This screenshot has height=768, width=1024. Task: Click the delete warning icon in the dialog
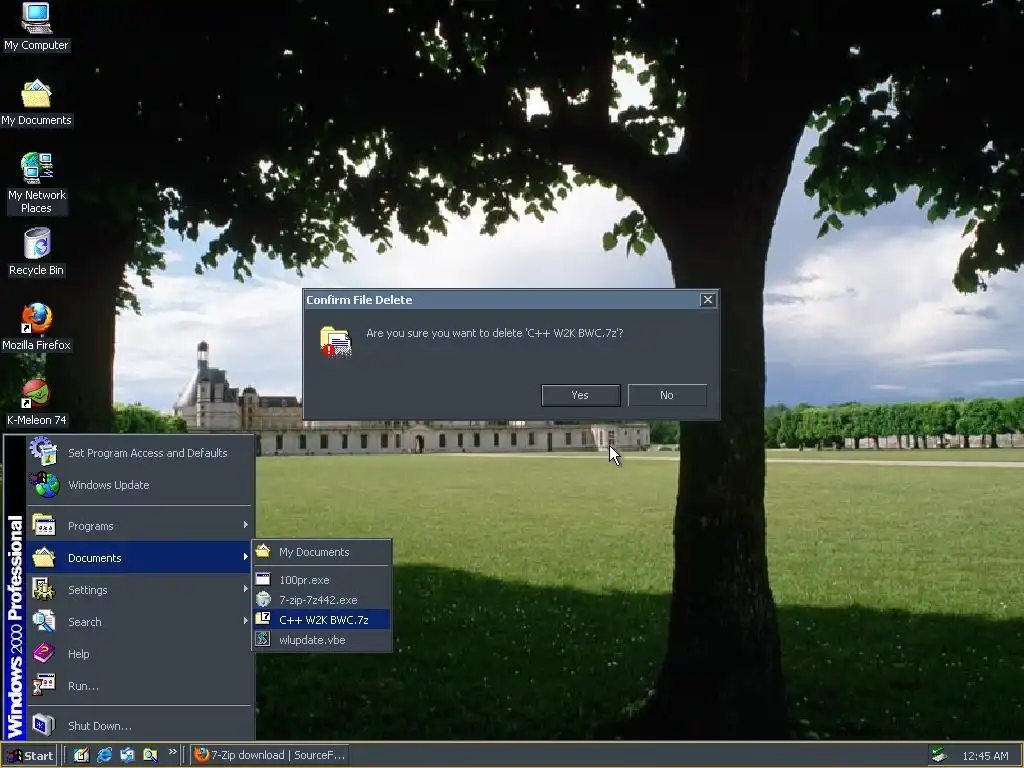pos(336,342)
